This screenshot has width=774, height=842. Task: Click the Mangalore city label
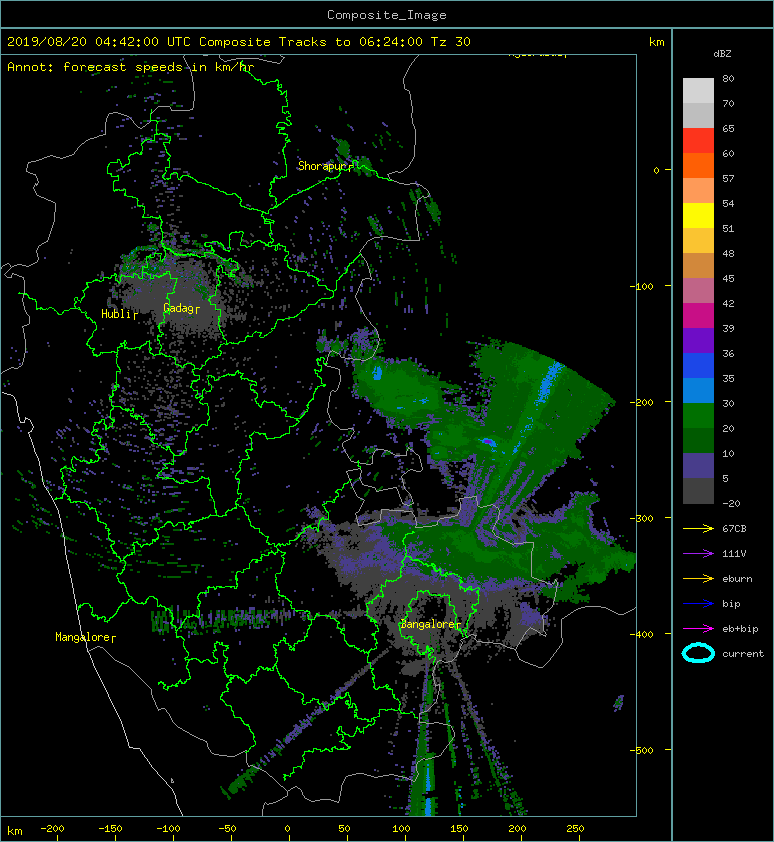[83, 637]
